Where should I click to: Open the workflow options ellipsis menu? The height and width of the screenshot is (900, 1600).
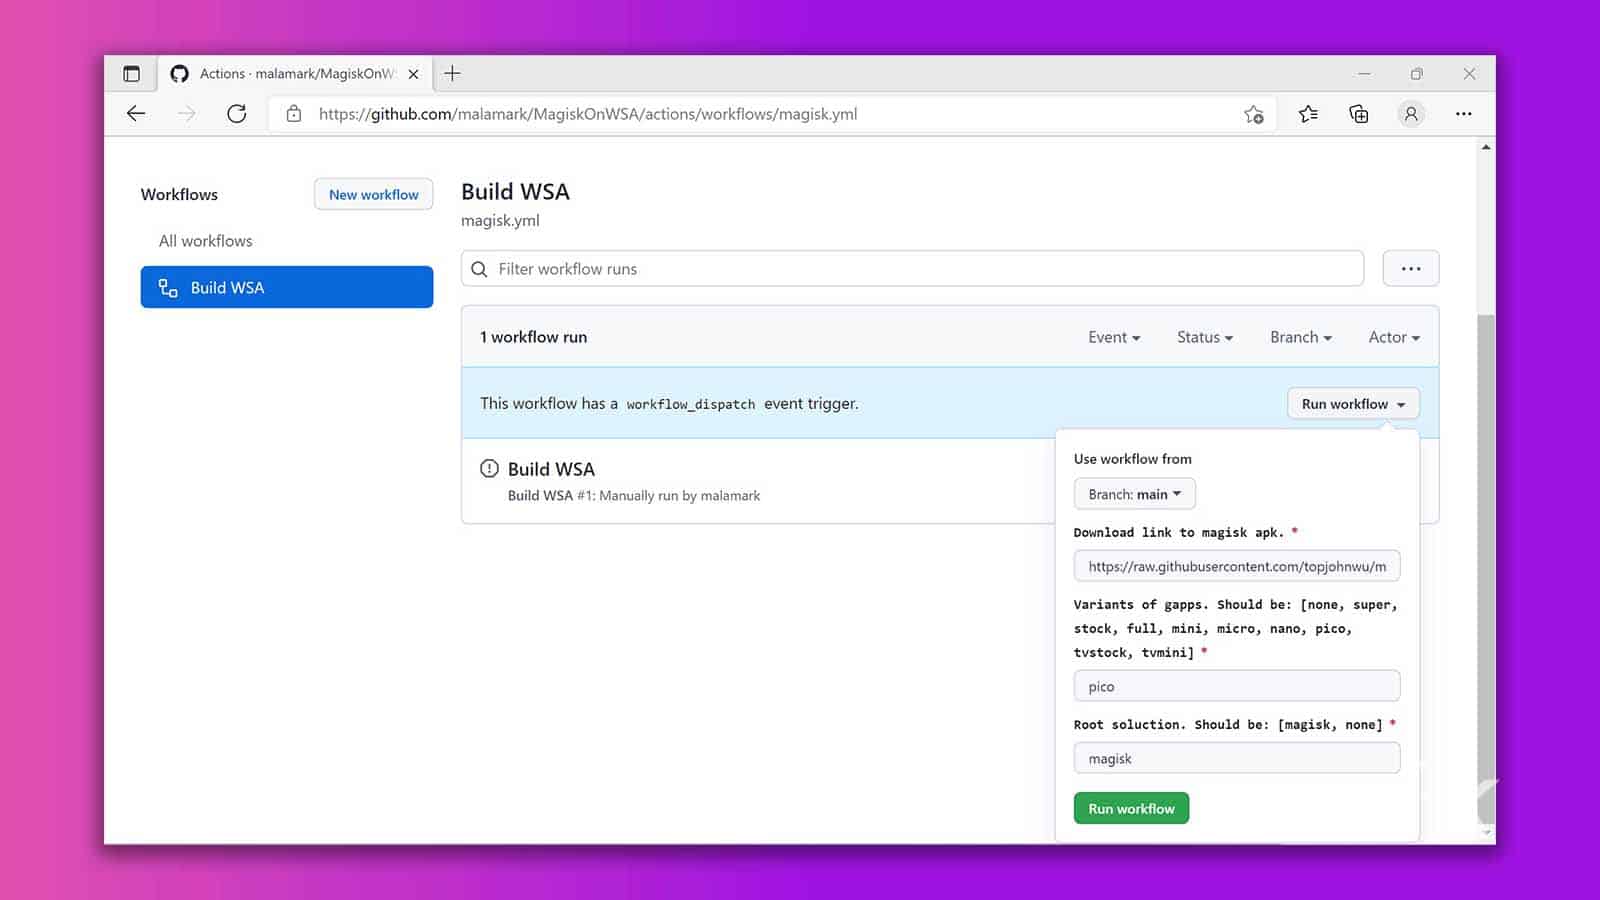[x=1411, y=269]
